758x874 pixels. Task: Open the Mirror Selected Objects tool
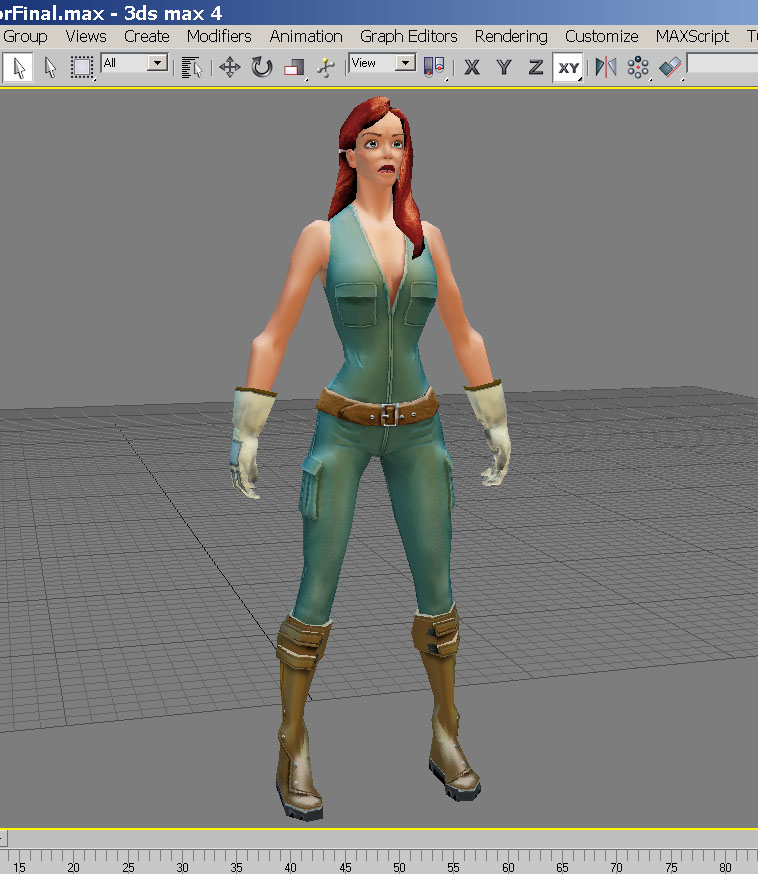pos(605,67)
